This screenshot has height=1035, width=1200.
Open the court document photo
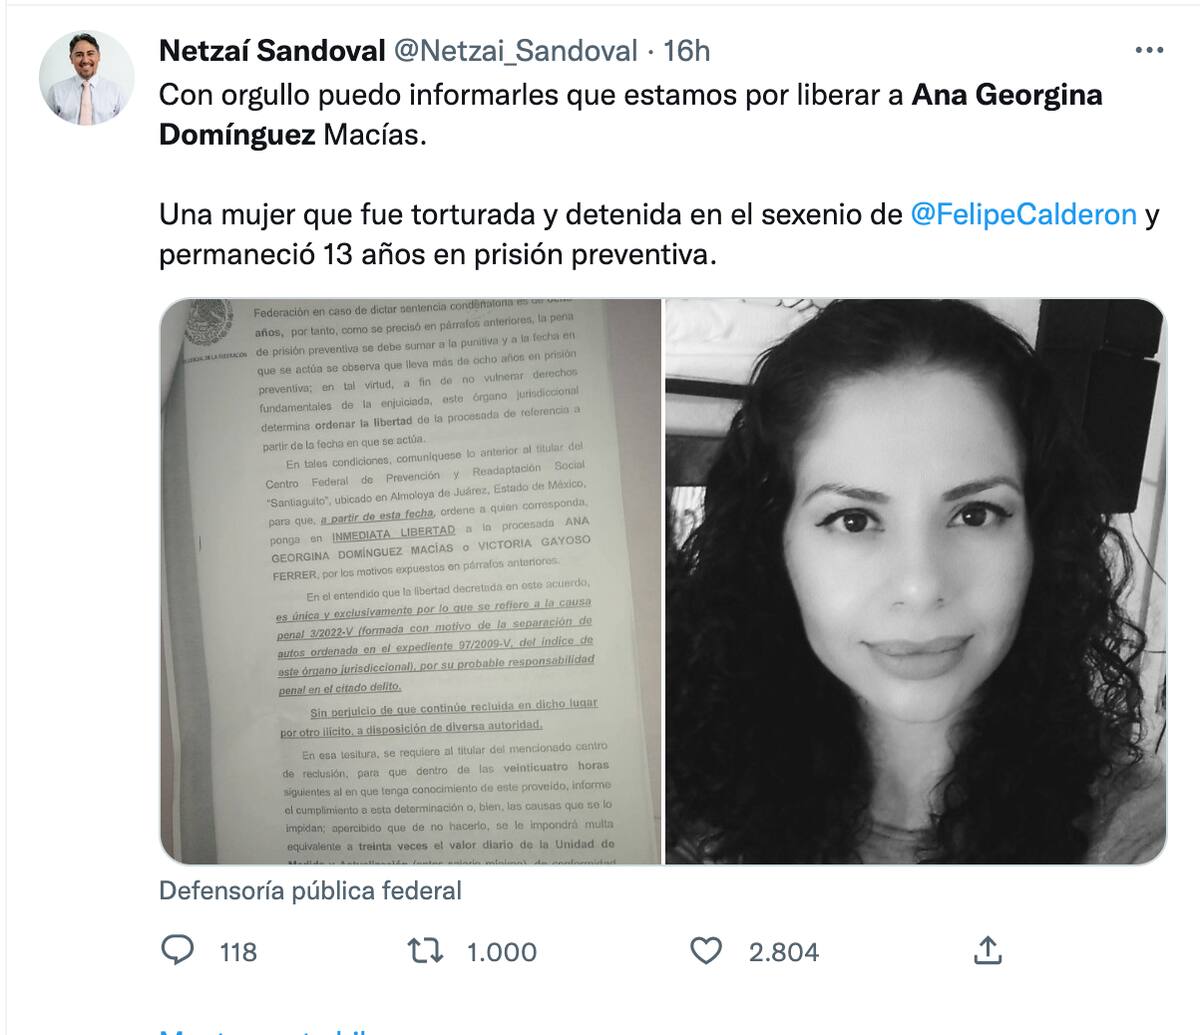tap(410, 581)
